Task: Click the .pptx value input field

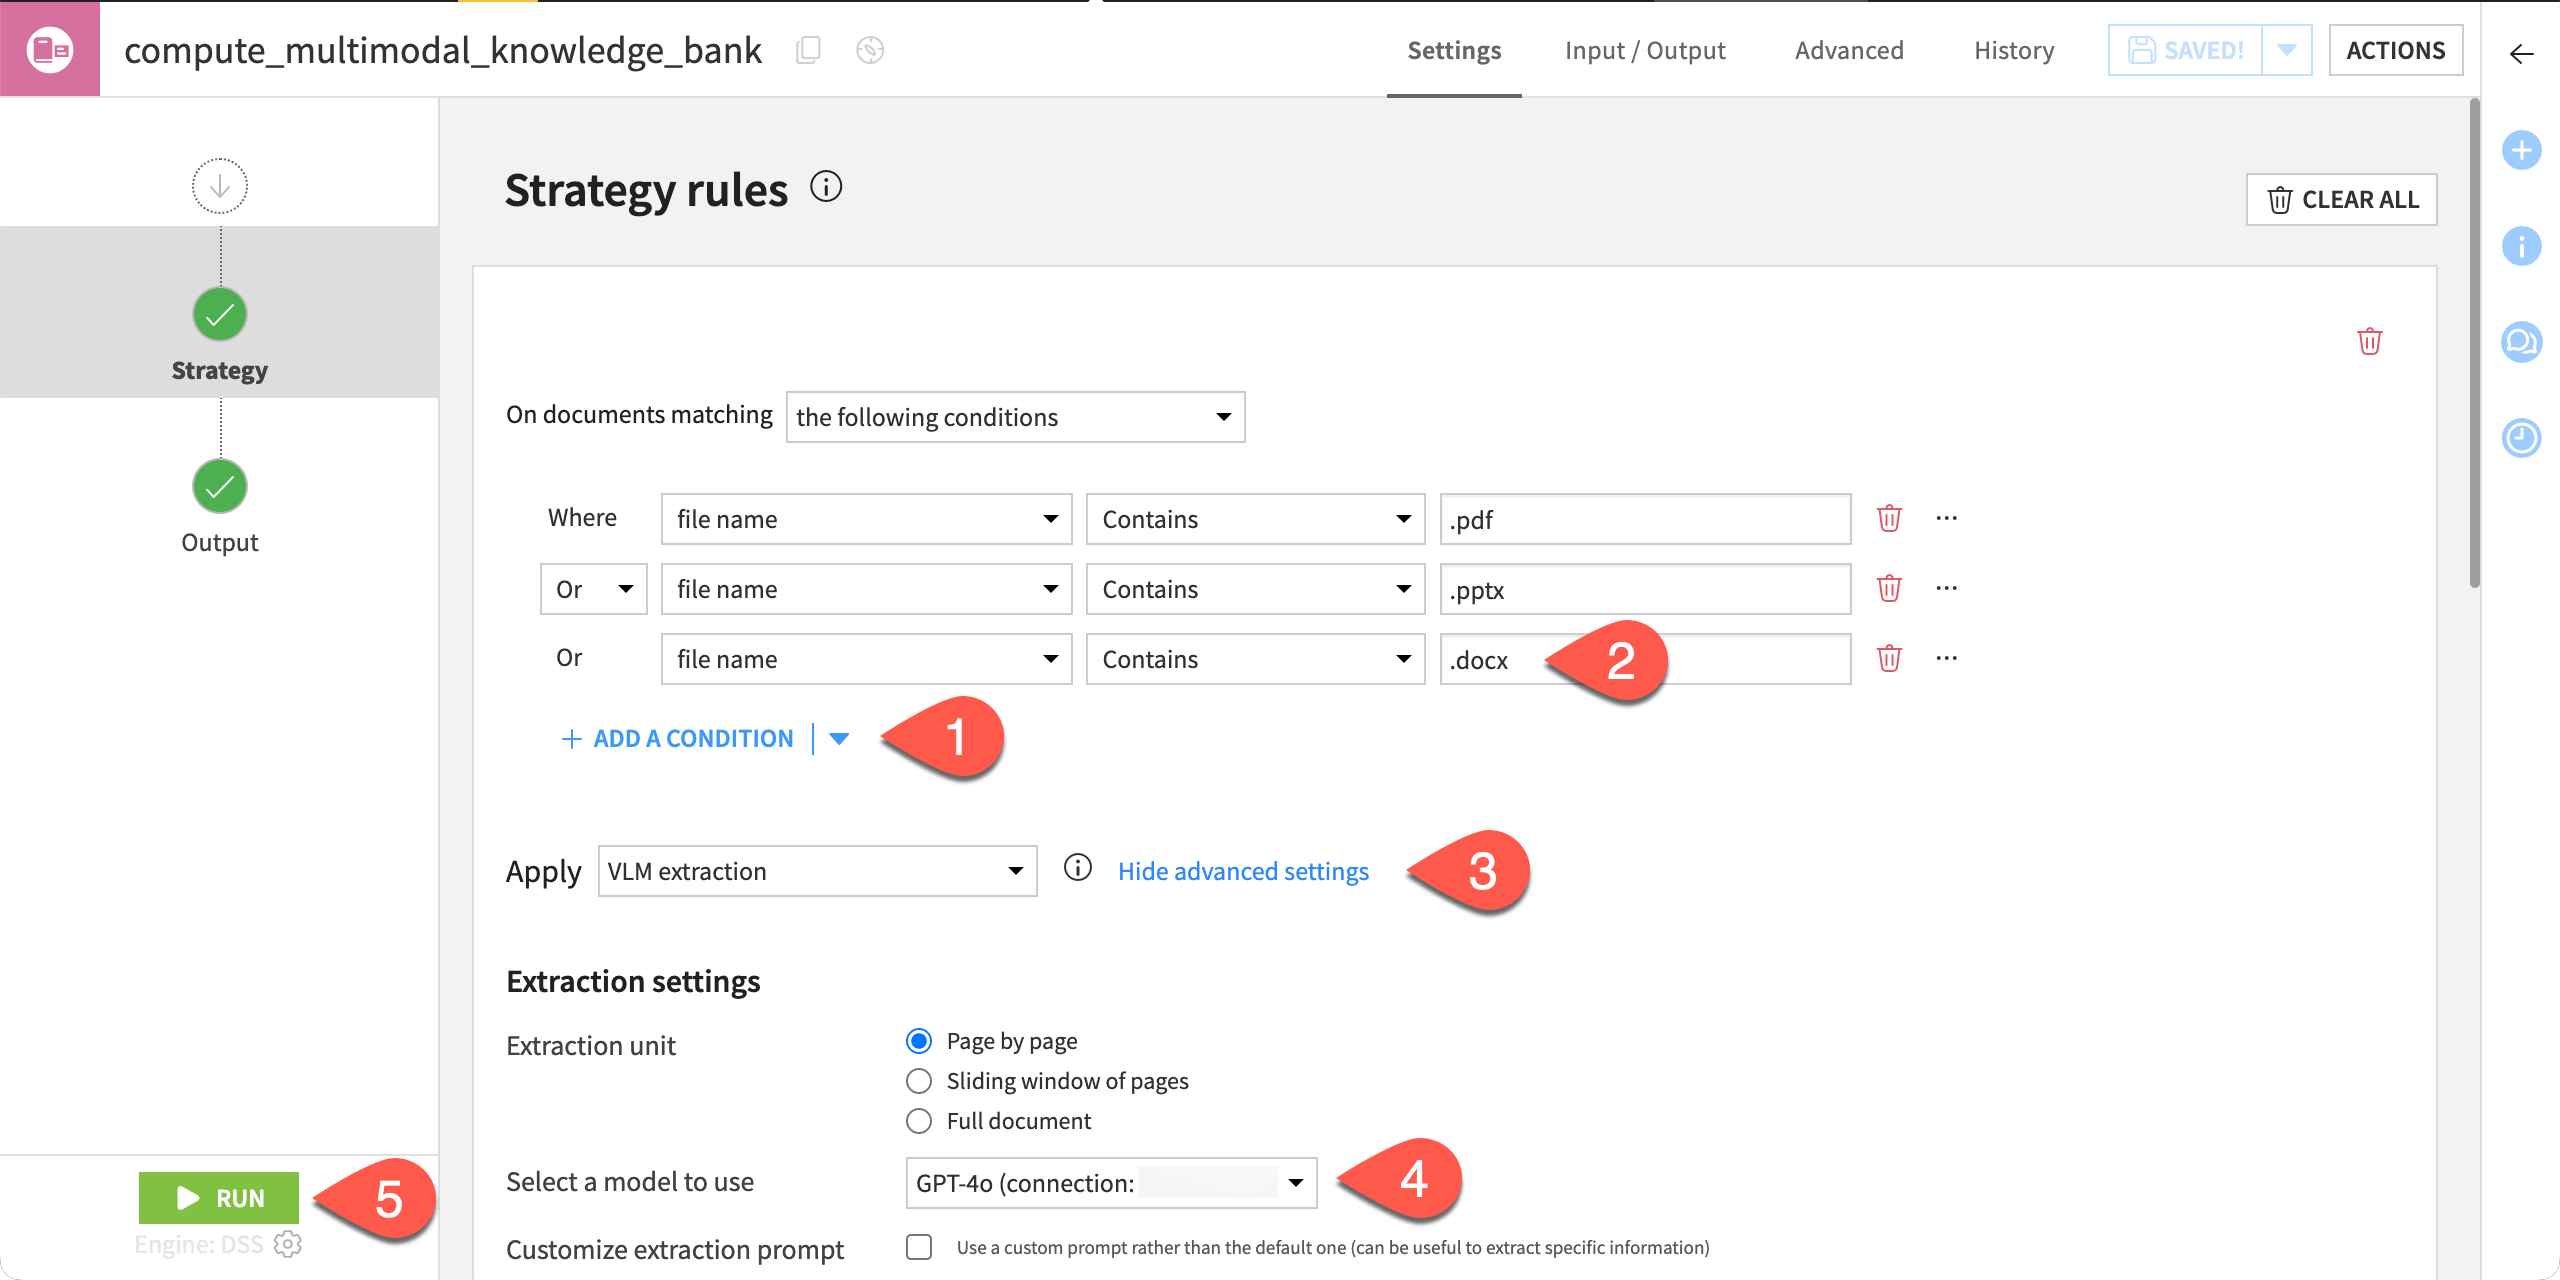Action: pyautogui.click(x=1645, y=589)
